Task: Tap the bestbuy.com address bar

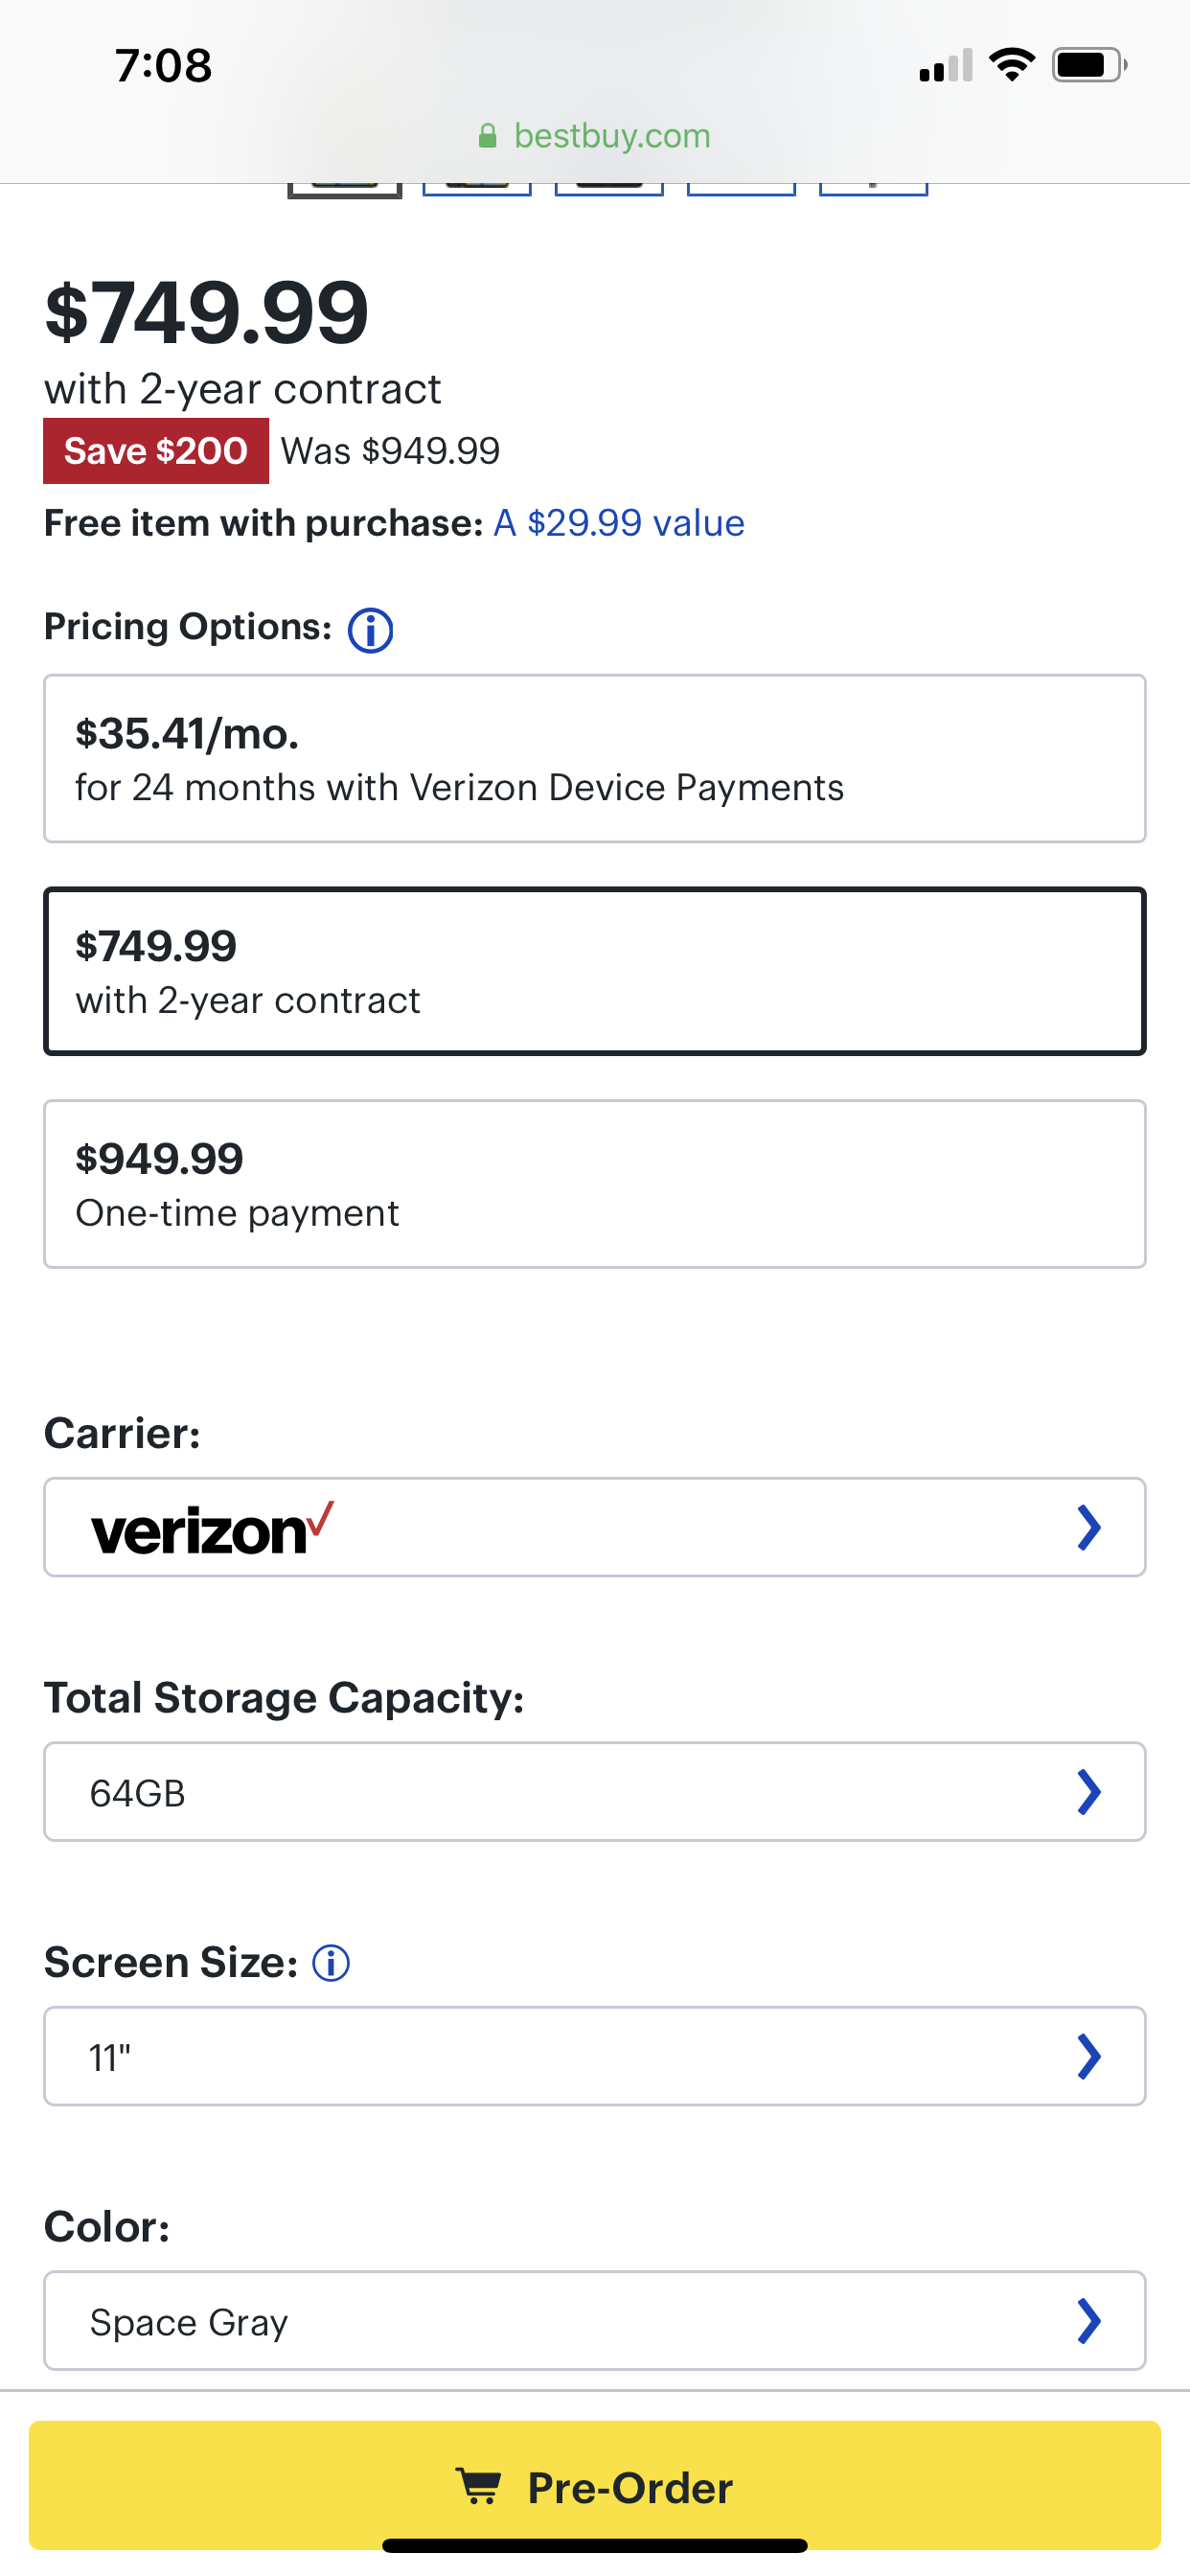Action: coord(595,136)
